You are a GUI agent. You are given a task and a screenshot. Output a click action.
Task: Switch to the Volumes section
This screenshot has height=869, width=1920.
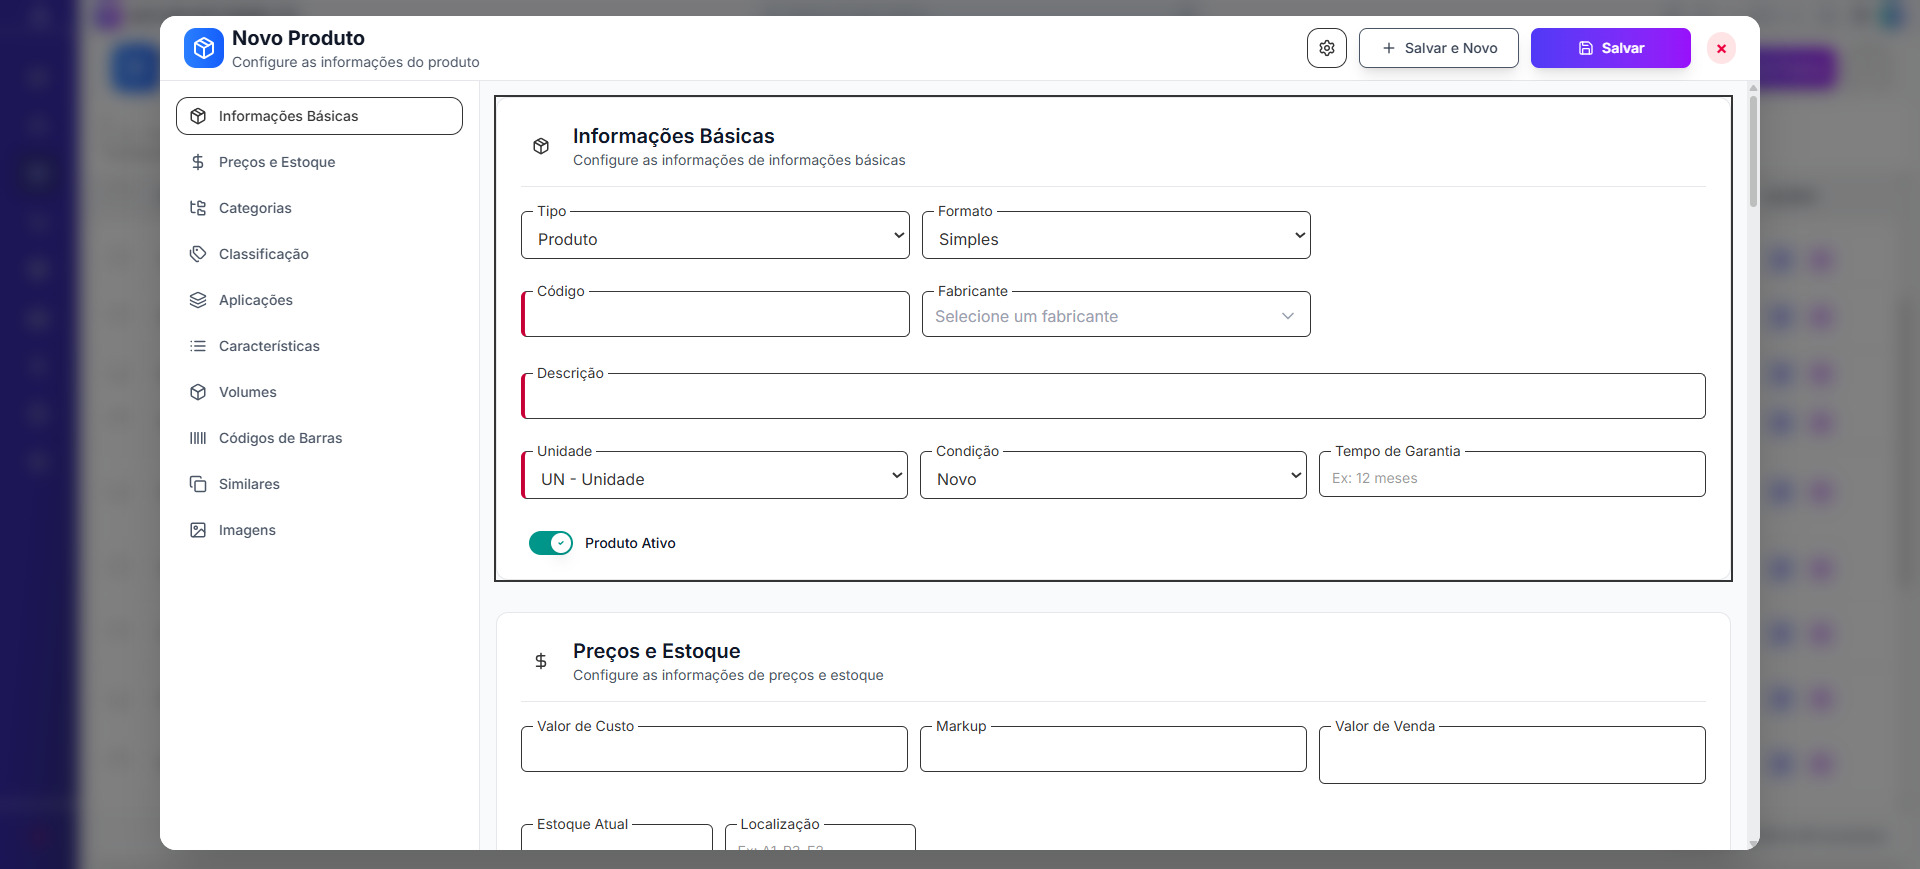(248, 392)
